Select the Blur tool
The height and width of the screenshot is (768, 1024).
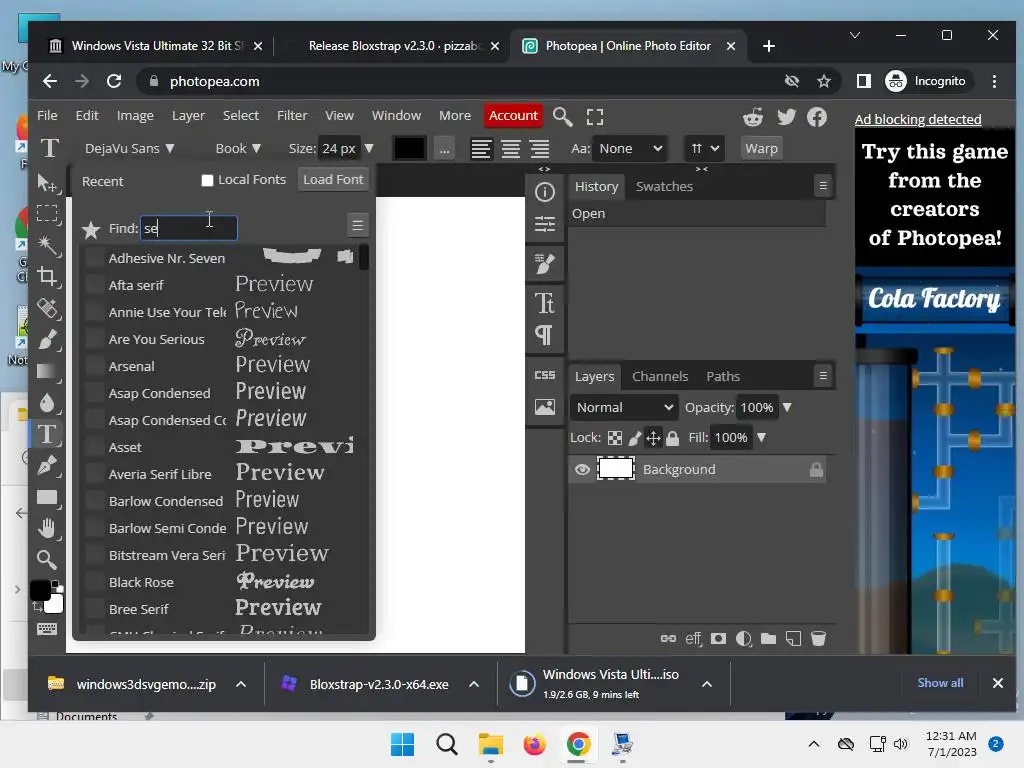[x=47, y=402]
